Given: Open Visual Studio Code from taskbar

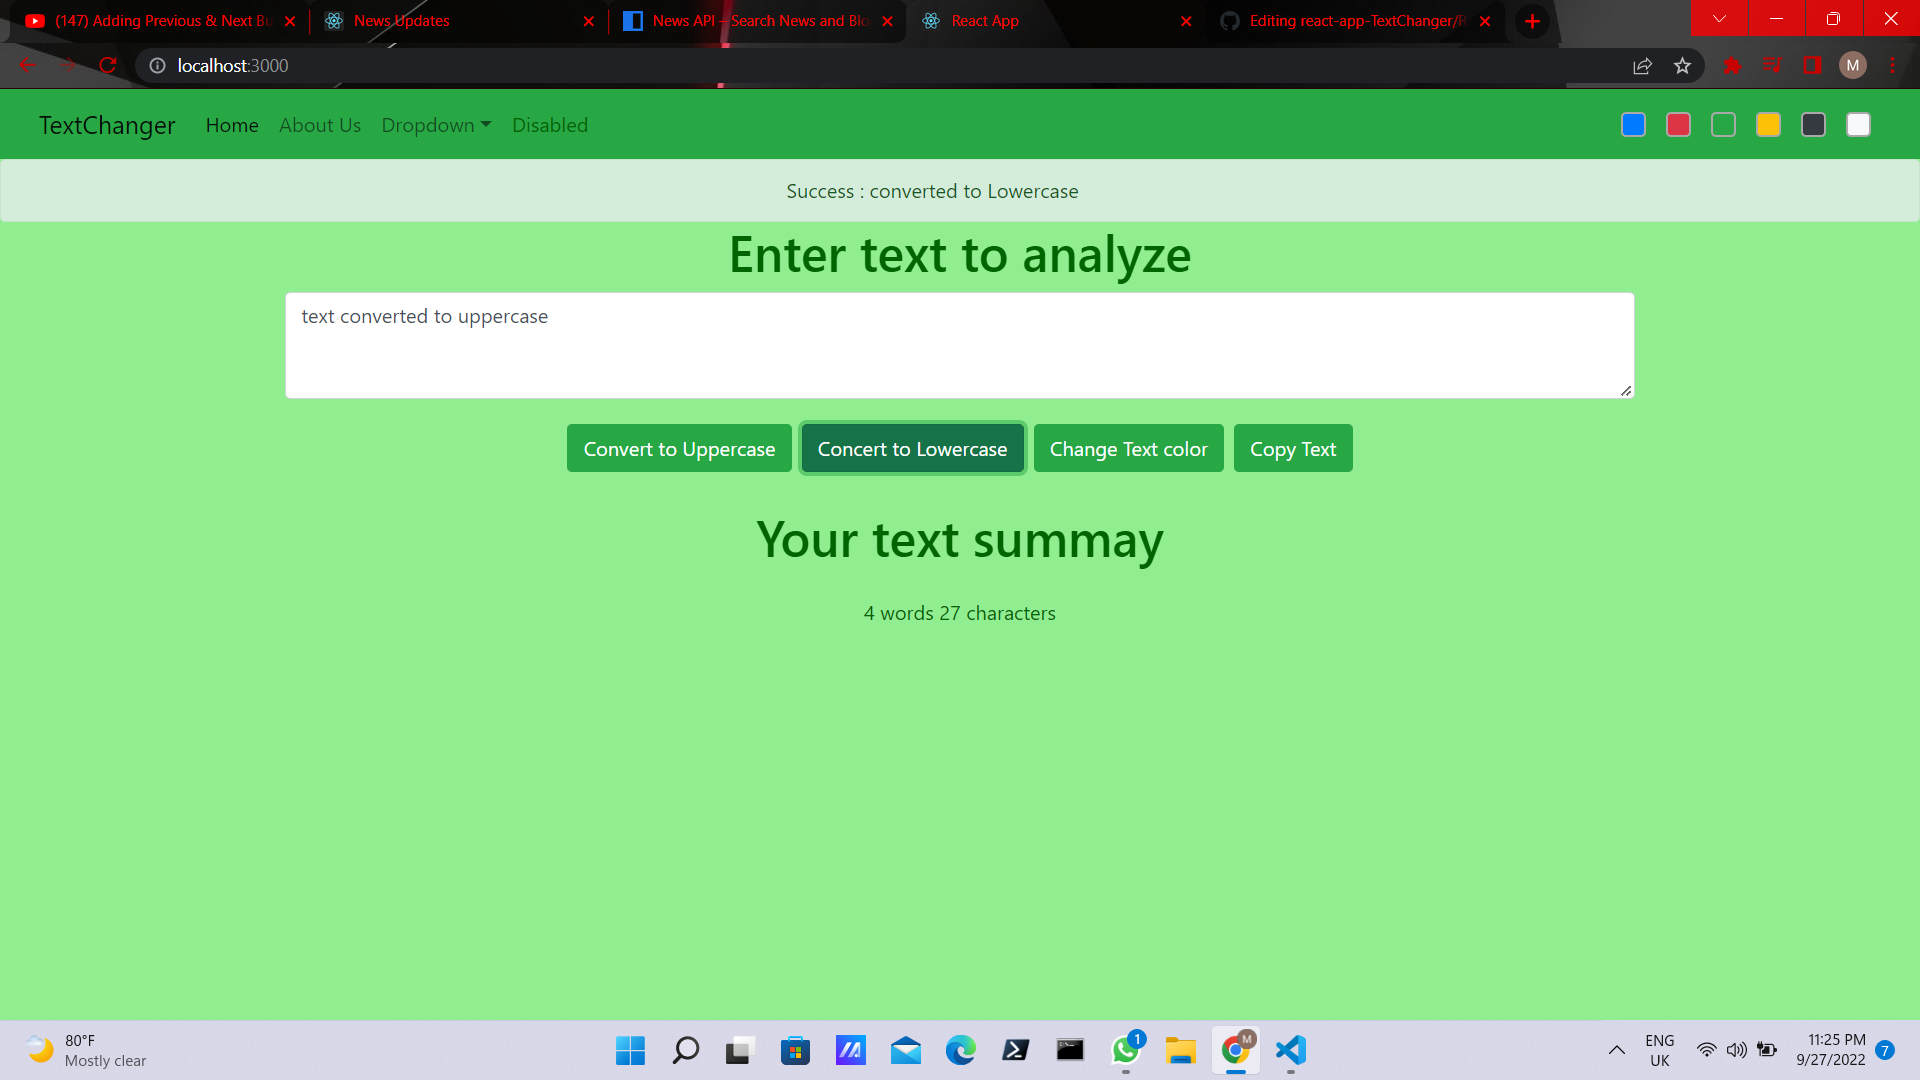Looking at the screenshot, I should (x=1291, y=1050).
